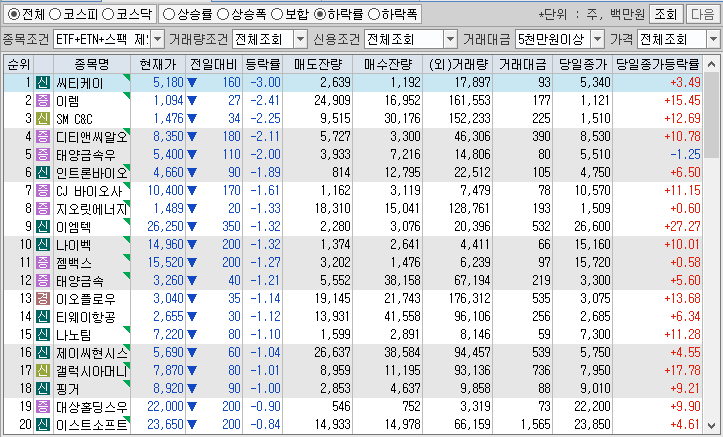Sort by the 순위 column header
This screenshot has height=437, width=723.
18,65
